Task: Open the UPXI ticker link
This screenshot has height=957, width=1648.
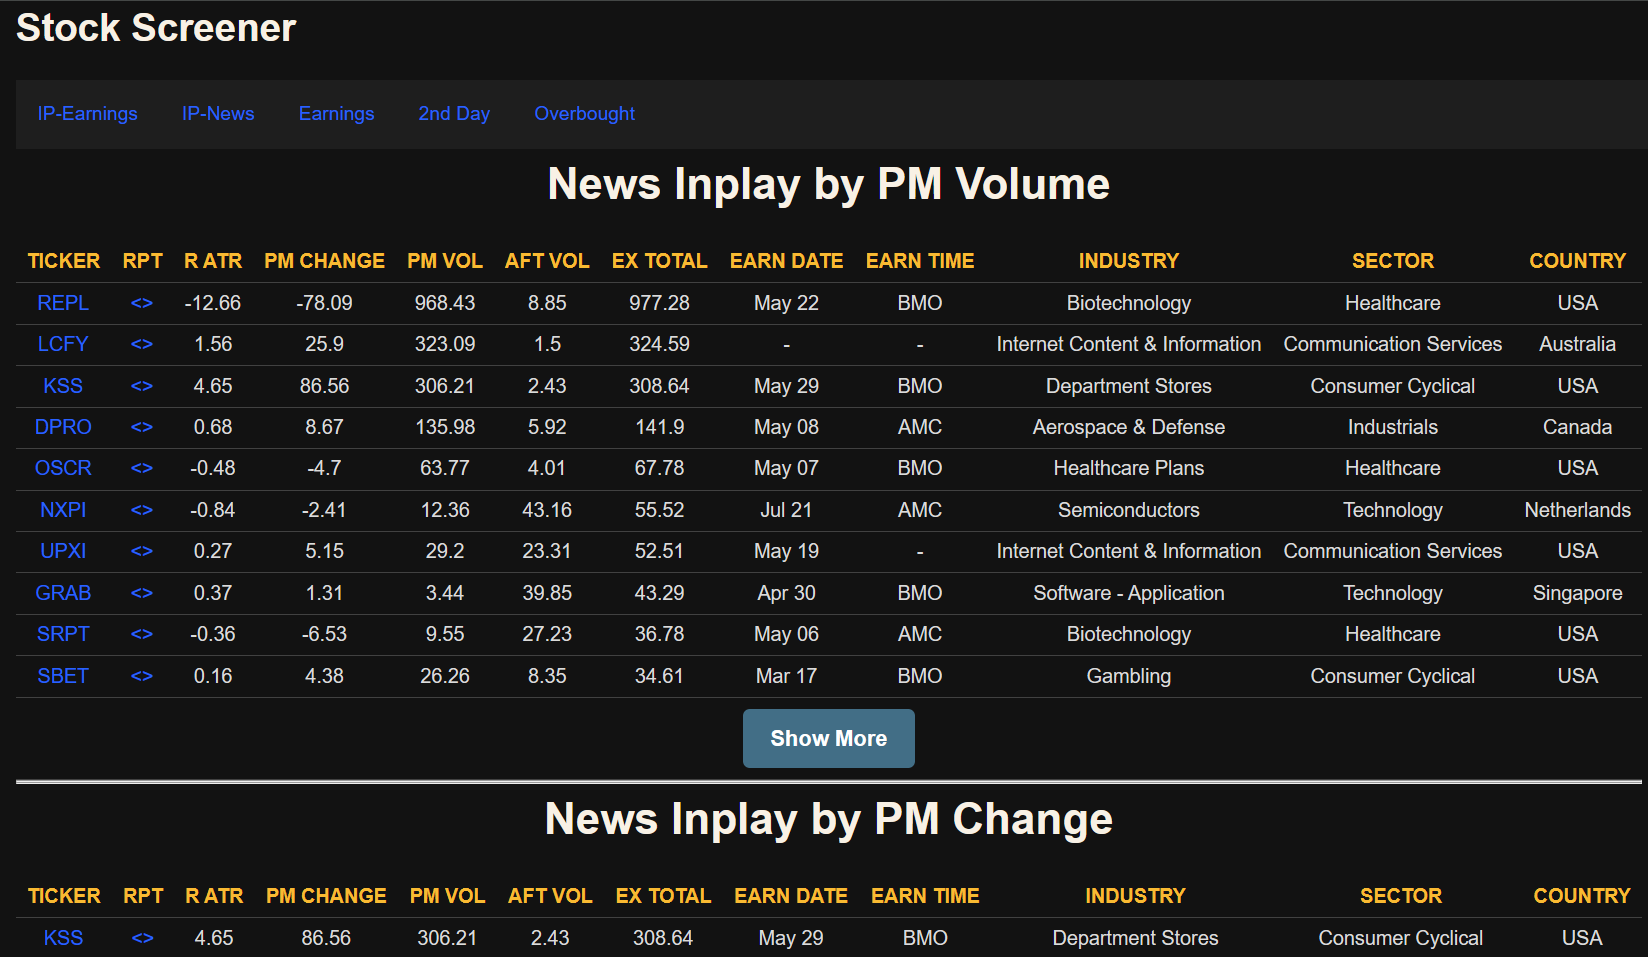Action: pos(63,551)
